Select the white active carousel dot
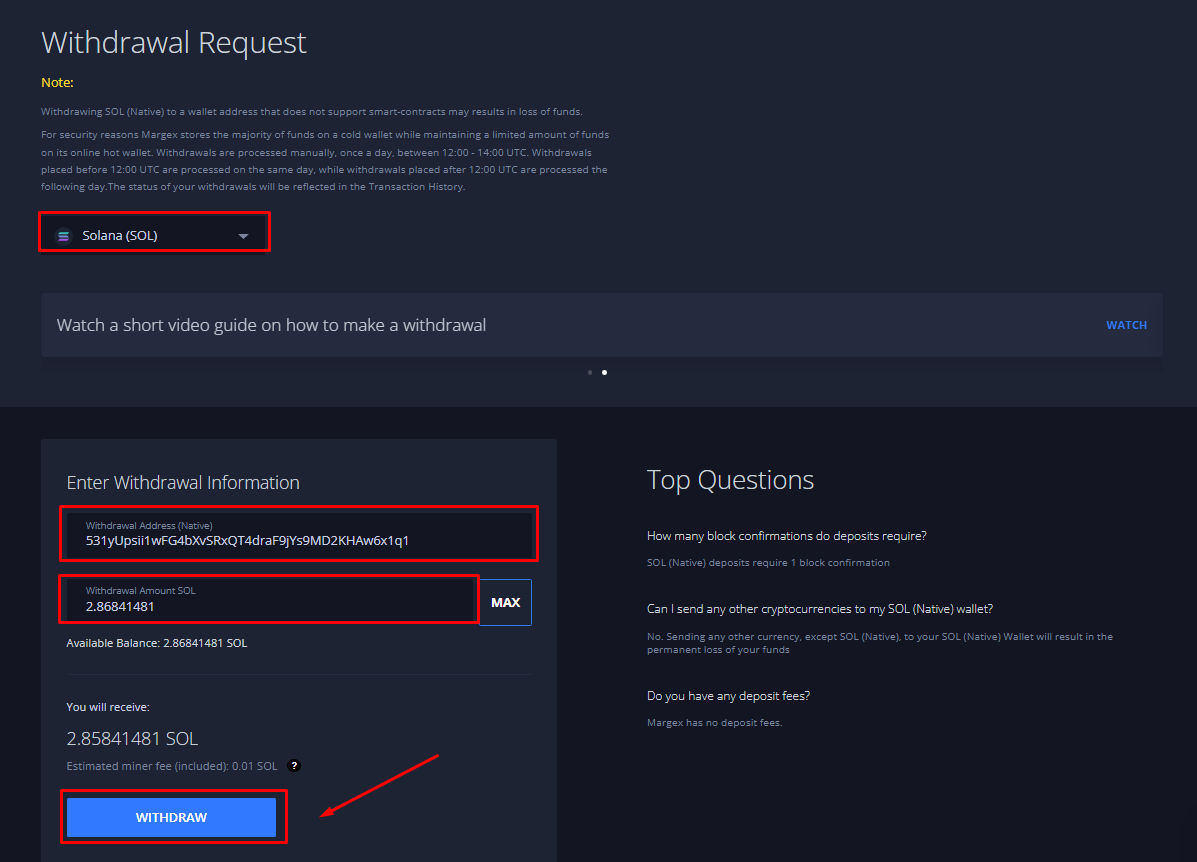 click(605, 373)
